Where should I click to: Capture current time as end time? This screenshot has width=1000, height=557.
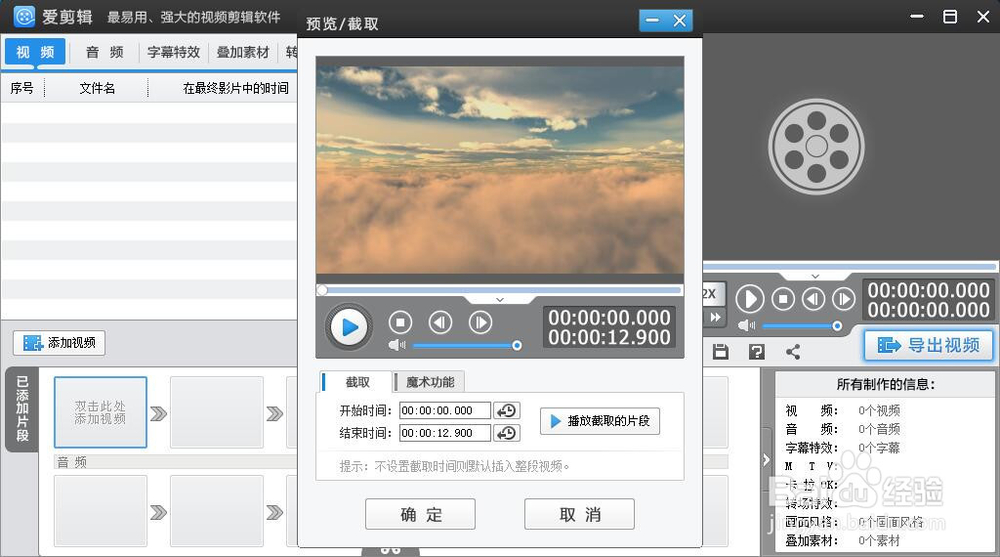[507, 433]
